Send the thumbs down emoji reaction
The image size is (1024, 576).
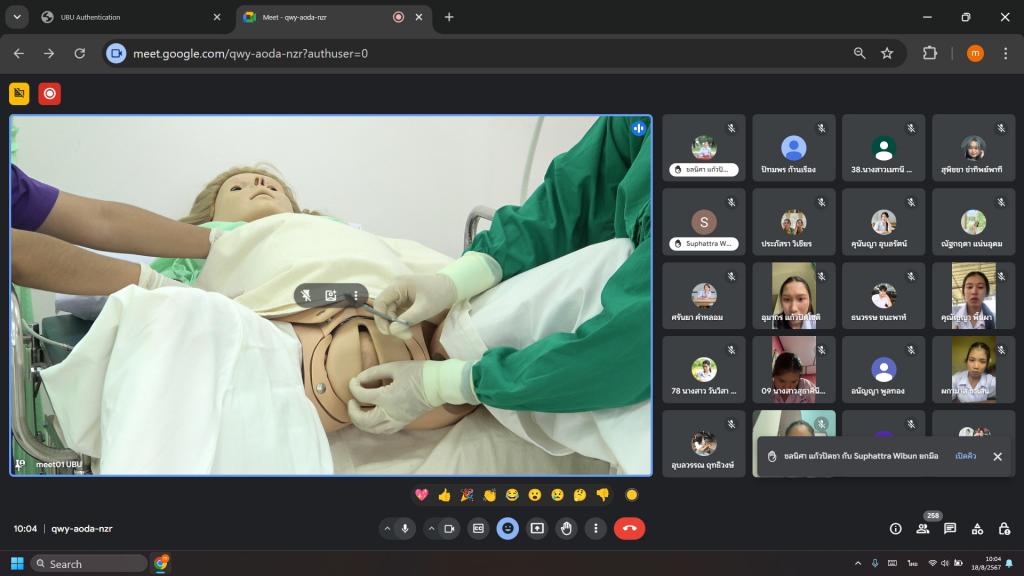[x=602, y=495]
